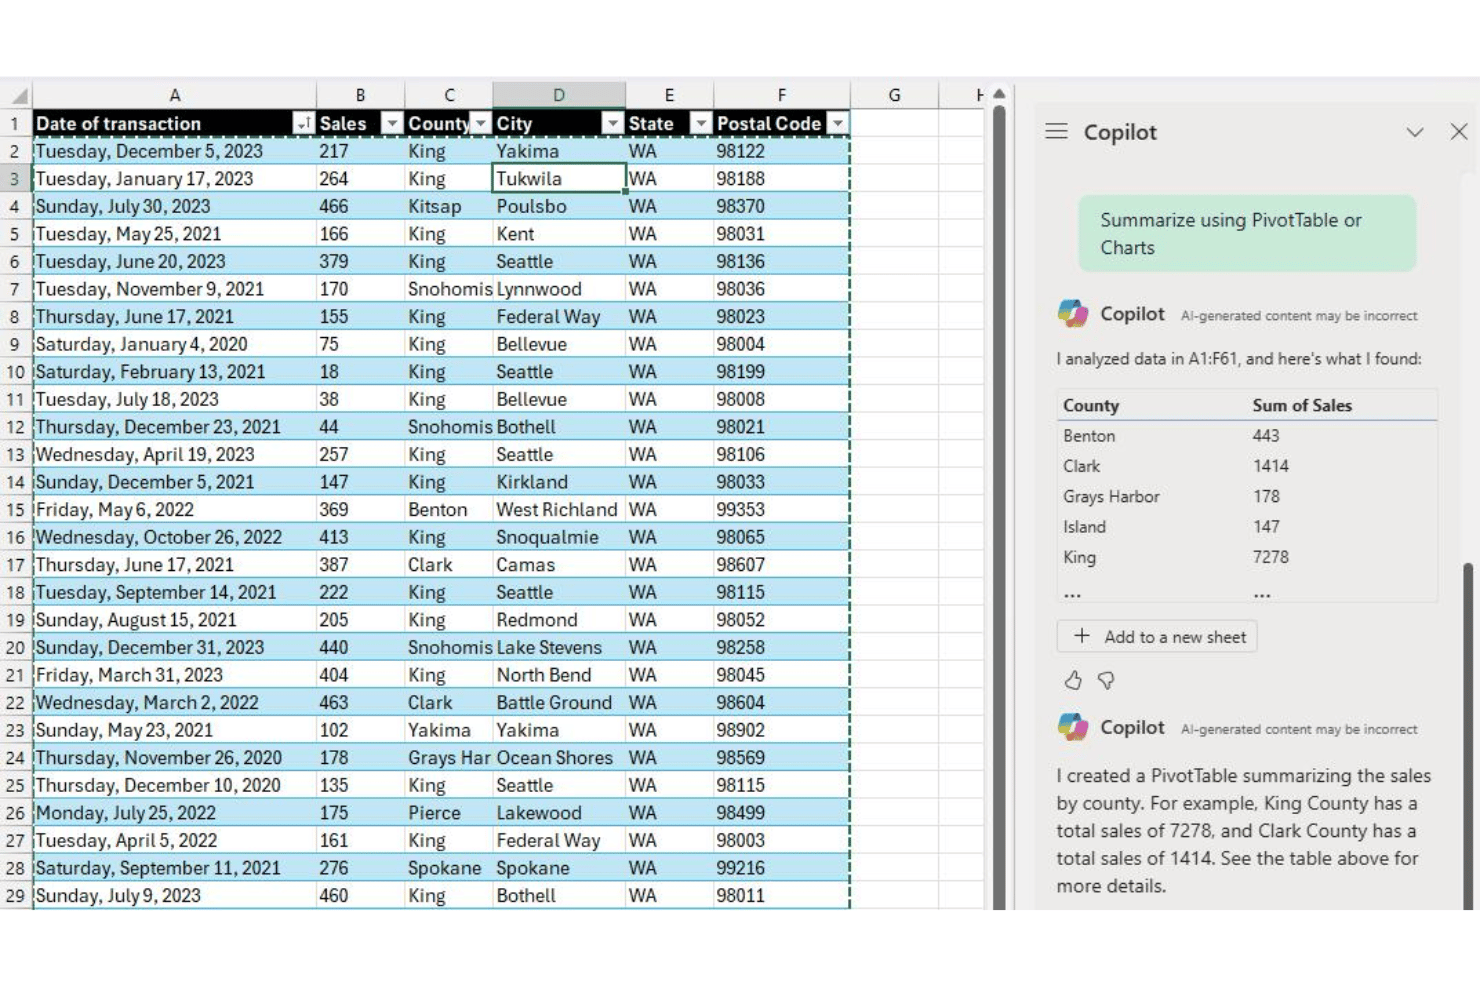Image resolution: width=1480 pixels, height=987 pixels.
Task: Click the first Copilot logo icon
Action: [x=1073, y=313]
